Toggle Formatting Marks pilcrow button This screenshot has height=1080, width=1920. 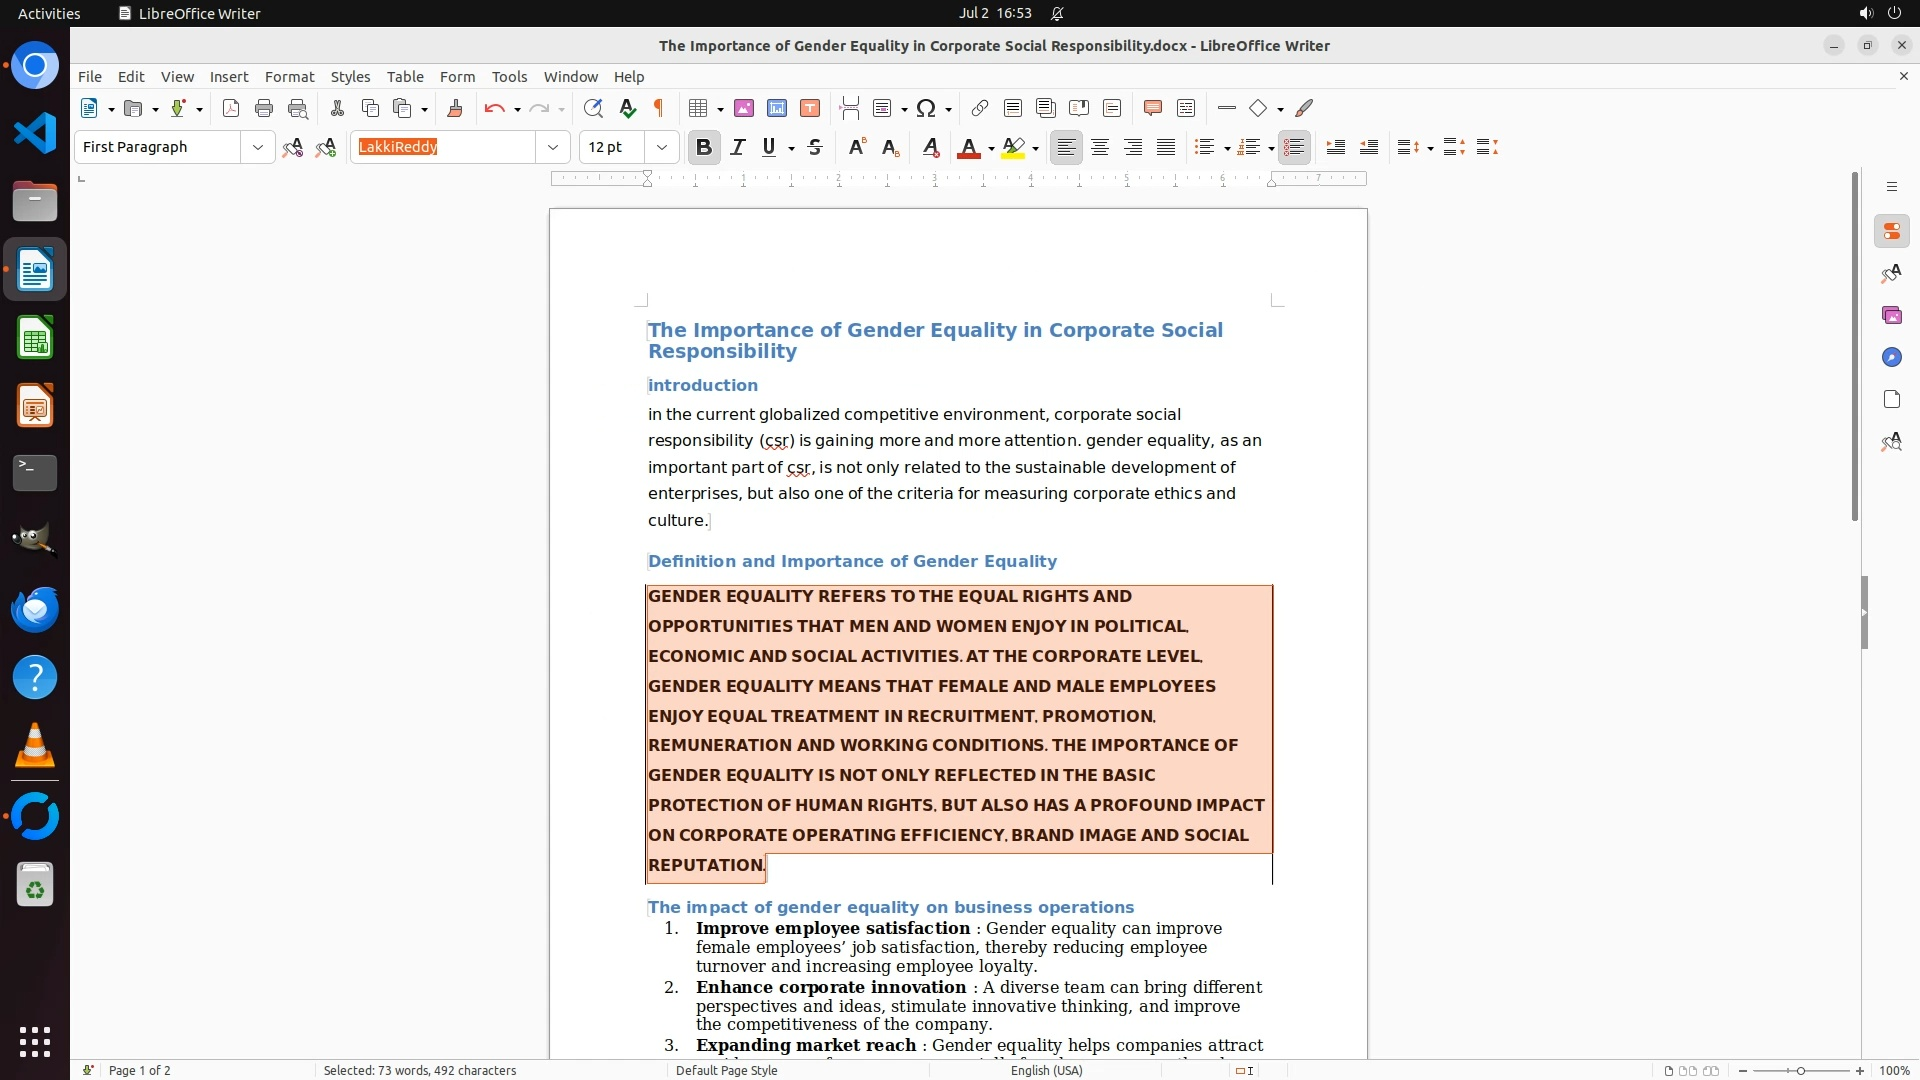pos(659,108)
